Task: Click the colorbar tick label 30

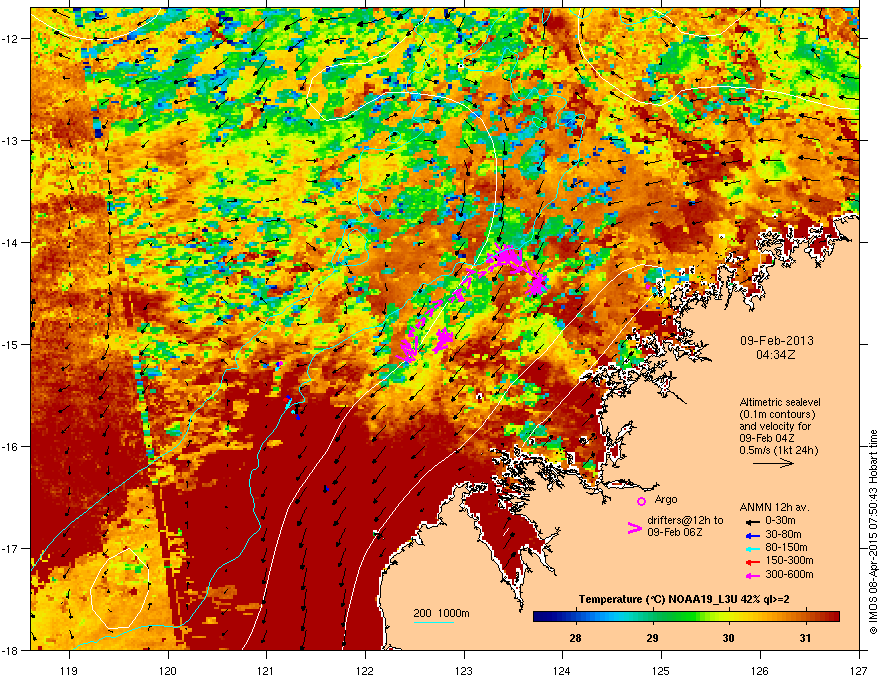Action: click(728, 638)
